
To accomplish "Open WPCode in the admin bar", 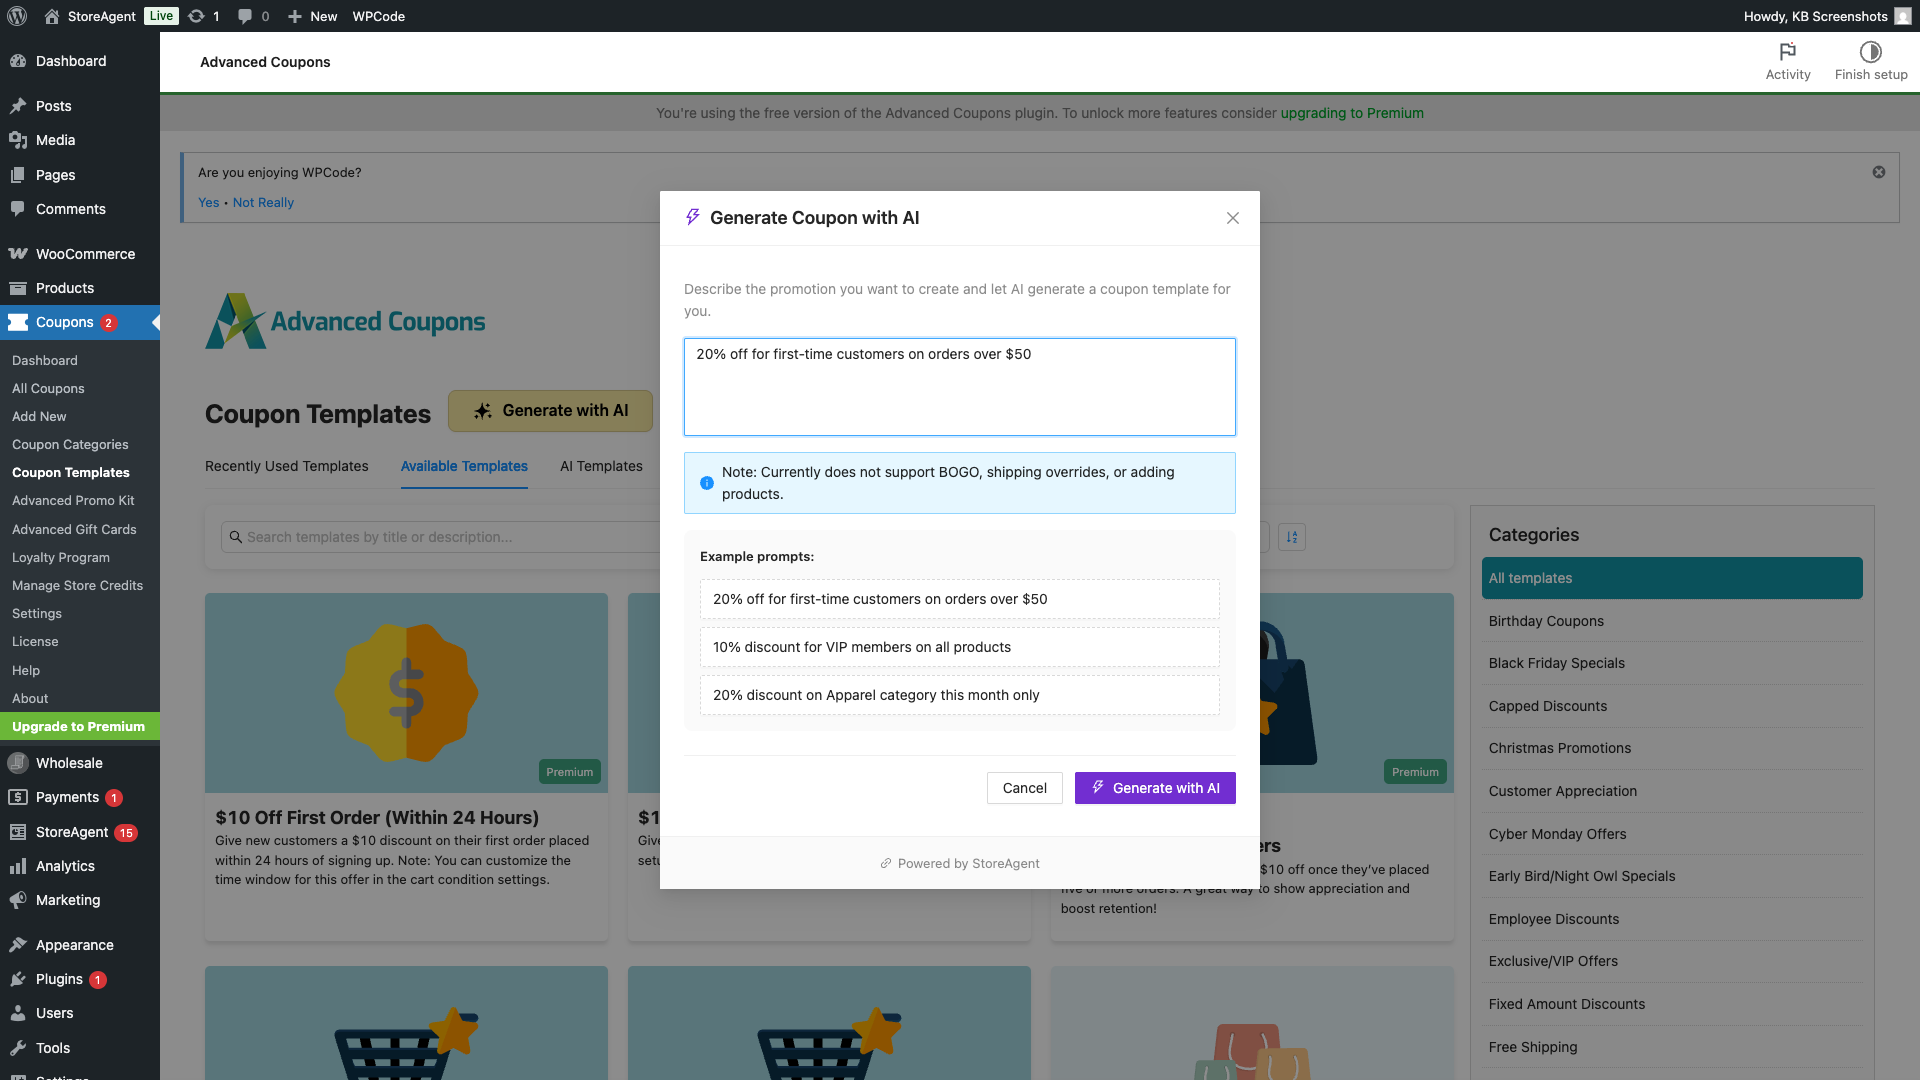I will pos(378,16).
